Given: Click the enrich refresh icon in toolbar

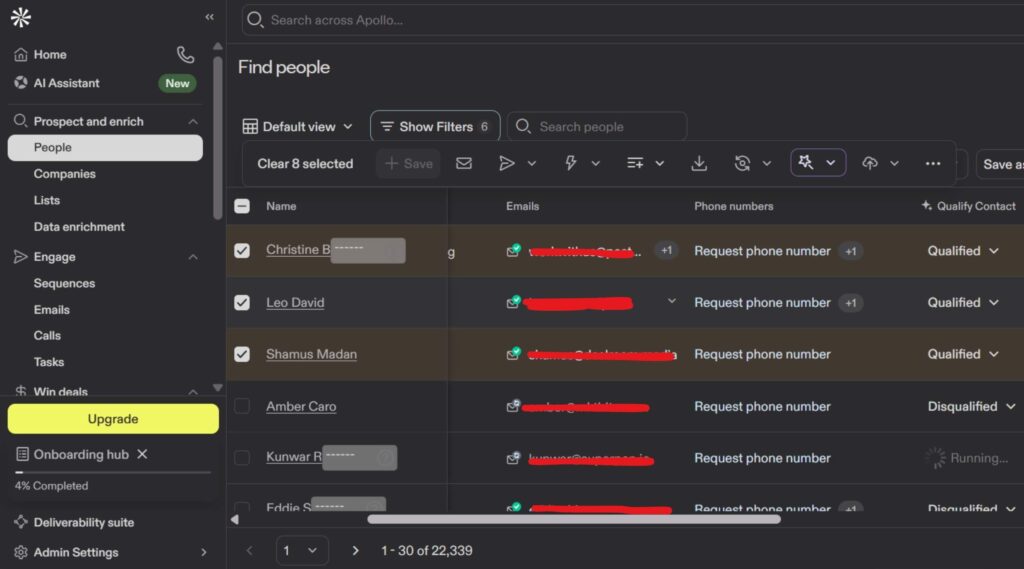Looking at the screenshot, I should coord(742,163).
